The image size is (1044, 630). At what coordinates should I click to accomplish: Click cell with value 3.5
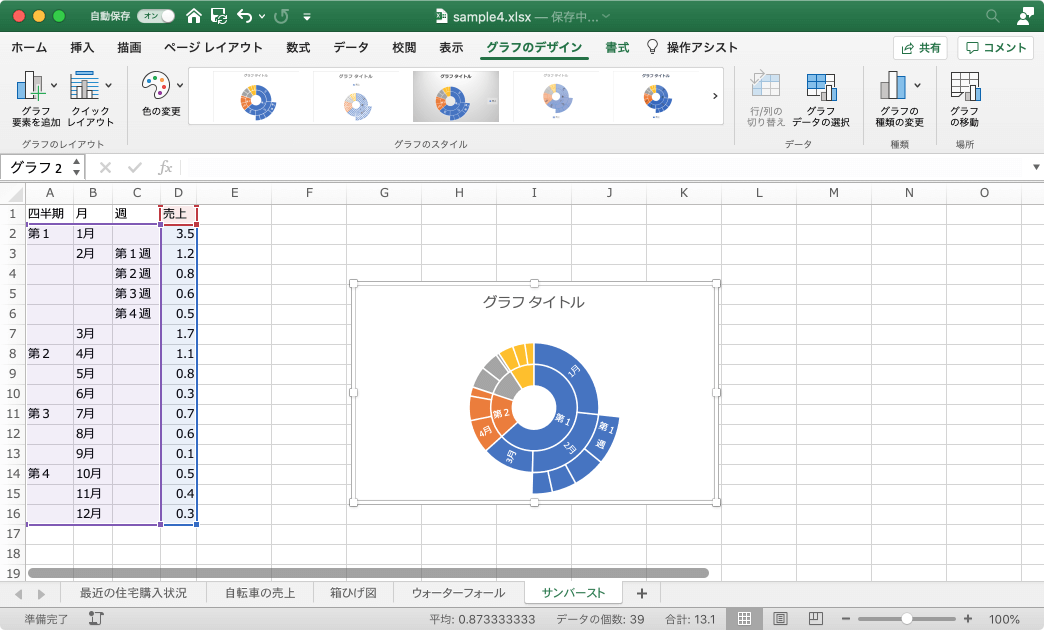(178, 234)
